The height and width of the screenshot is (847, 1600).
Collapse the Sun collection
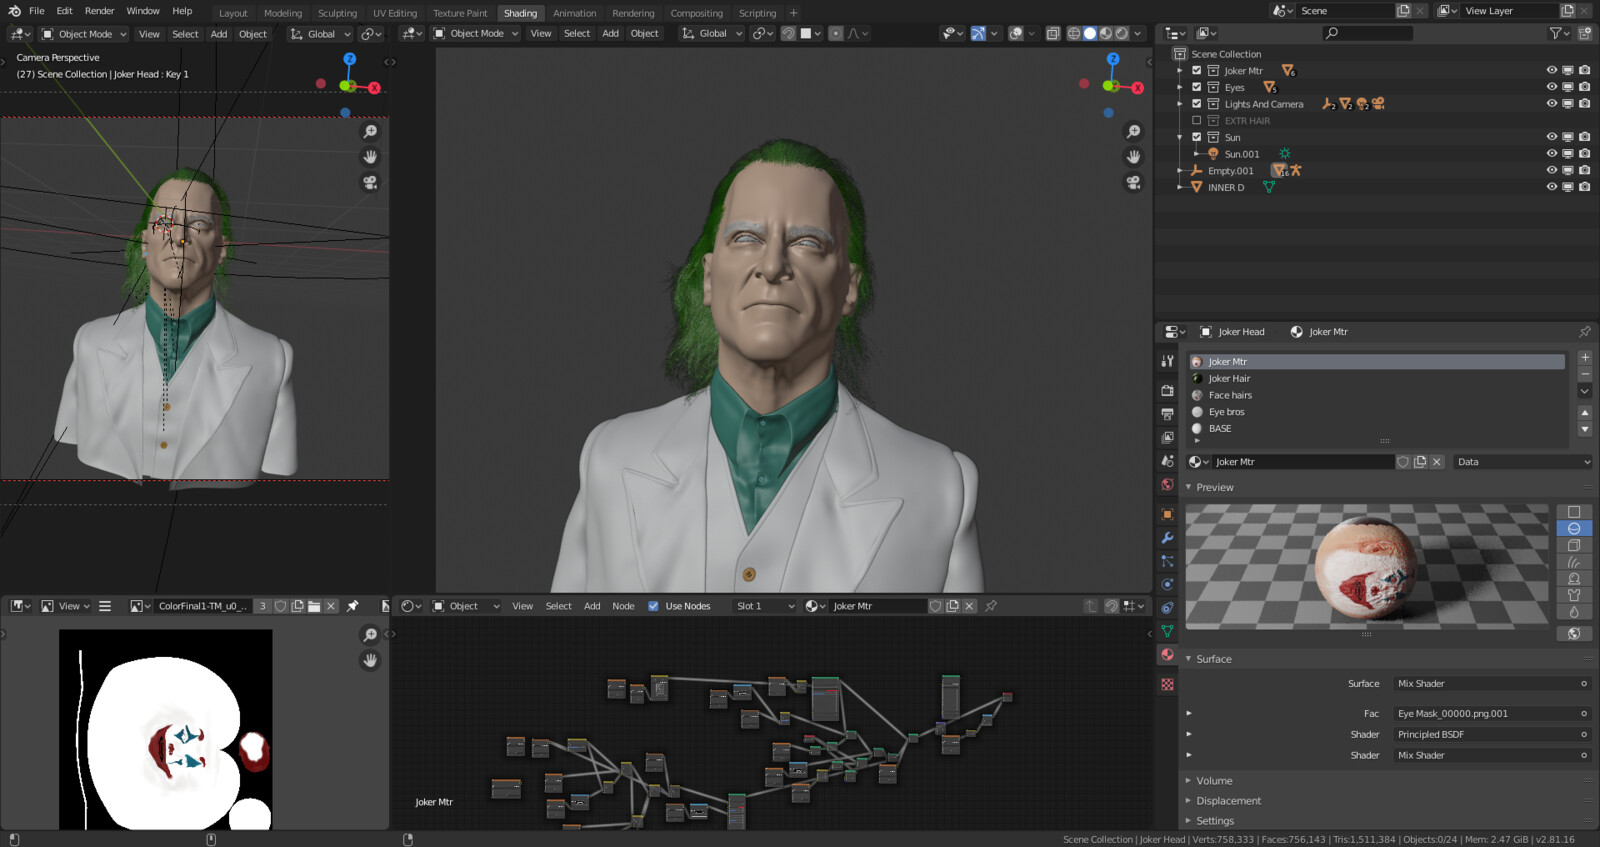click(1180, 137)
